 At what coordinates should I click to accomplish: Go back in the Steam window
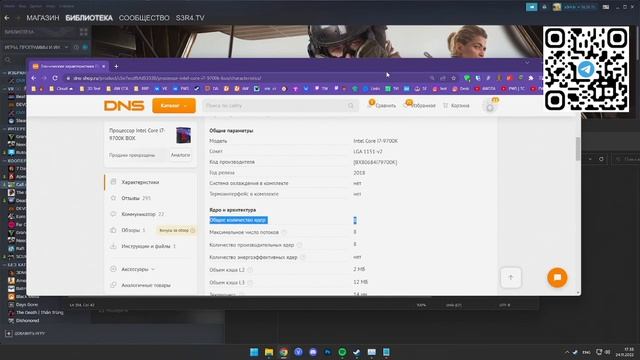tap(7, 18)
